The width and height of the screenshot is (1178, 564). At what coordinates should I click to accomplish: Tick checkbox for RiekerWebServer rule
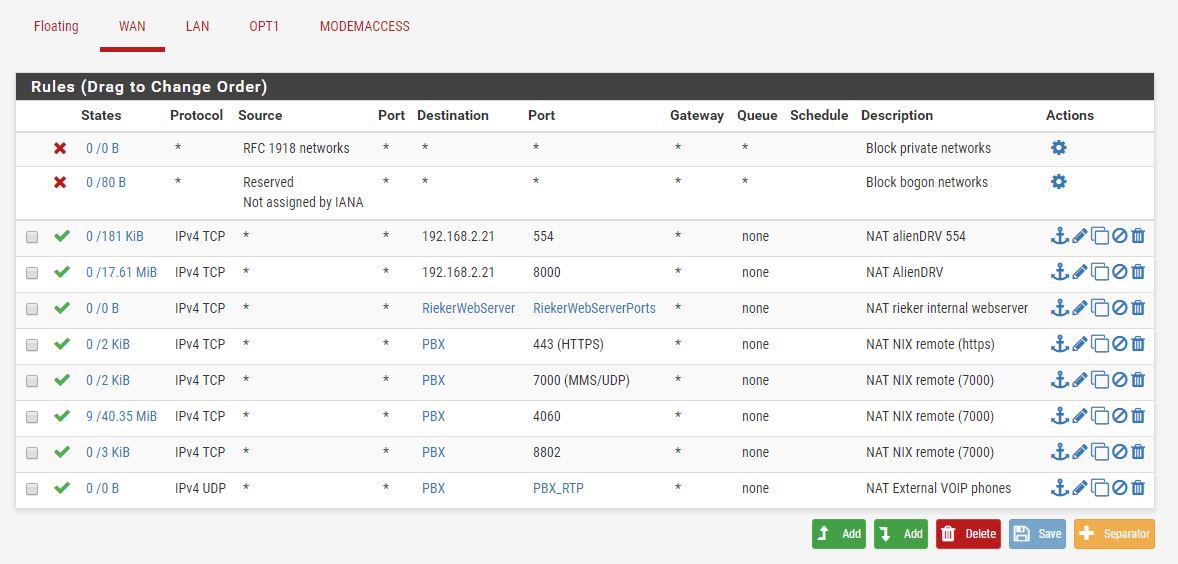pyautogui.click(x=32, y=309)
